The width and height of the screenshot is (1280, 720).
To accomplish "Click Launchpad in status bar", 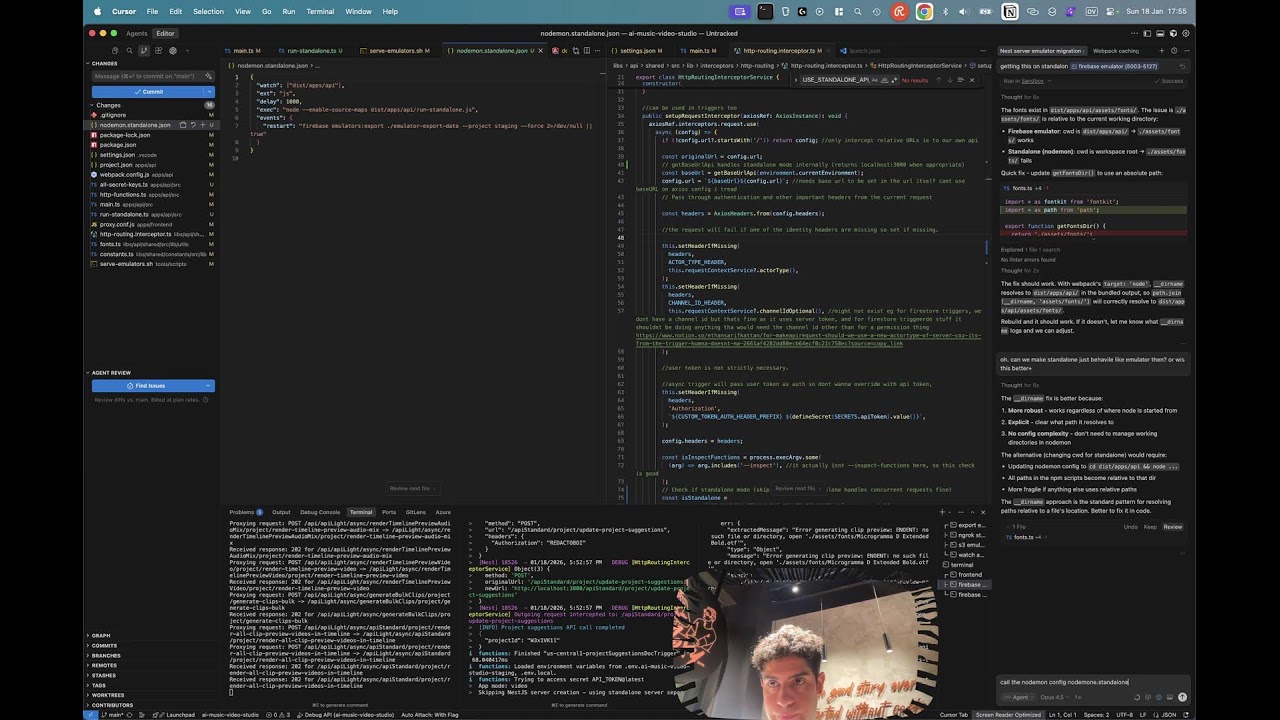I will (x=175, y=715).
